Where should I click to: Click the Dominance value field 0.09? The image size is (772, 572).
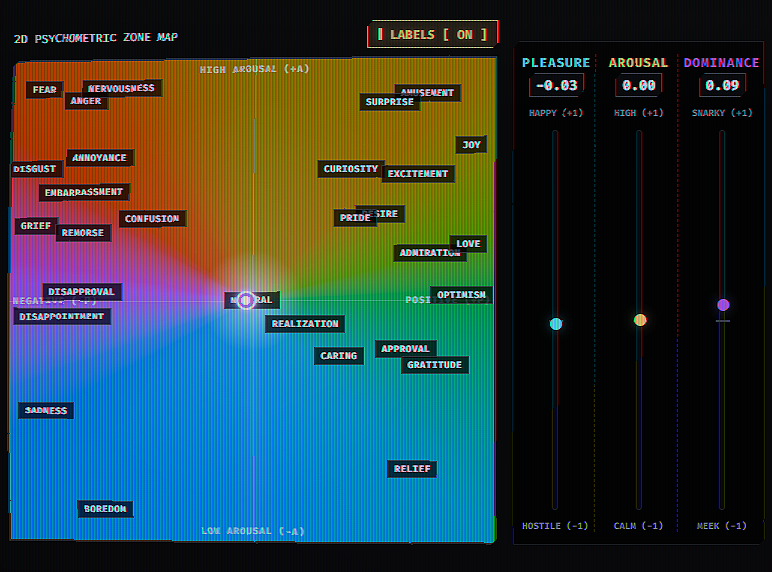pos(722,85)
